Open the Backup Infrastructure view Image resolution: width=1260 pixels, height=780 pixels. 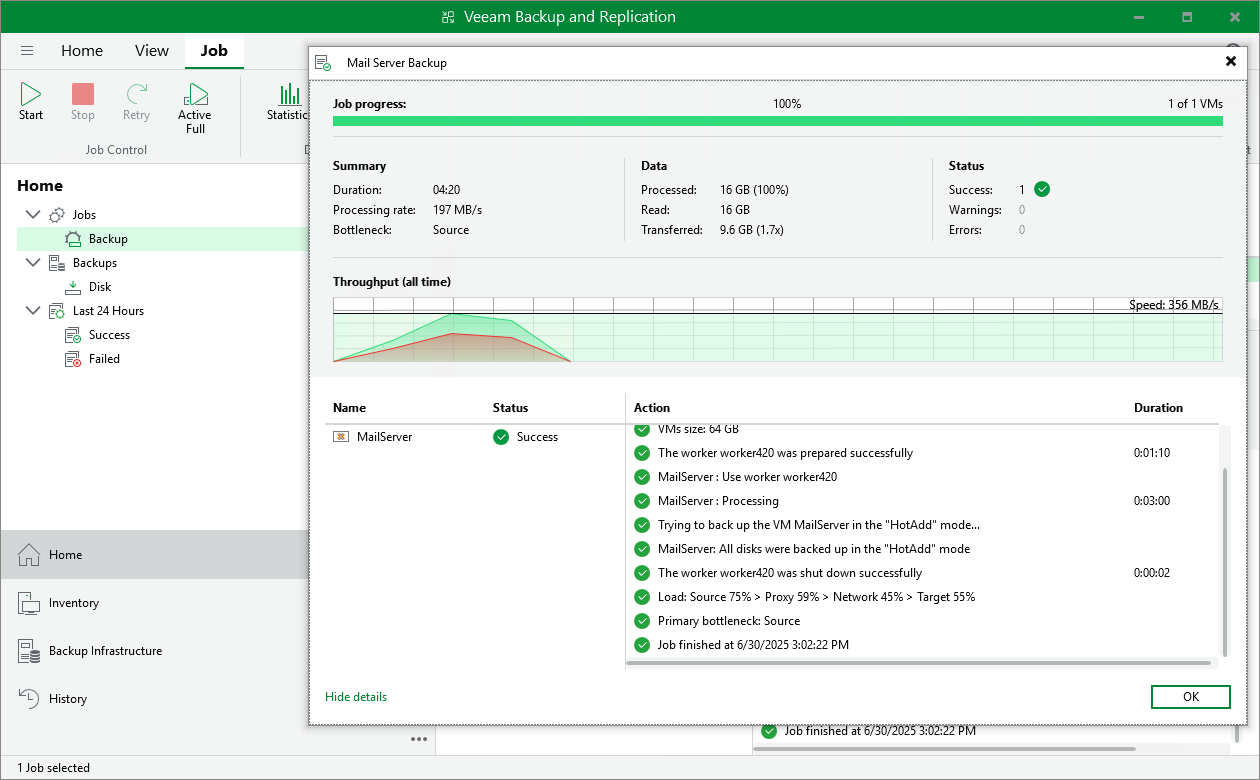pos(154,651)
